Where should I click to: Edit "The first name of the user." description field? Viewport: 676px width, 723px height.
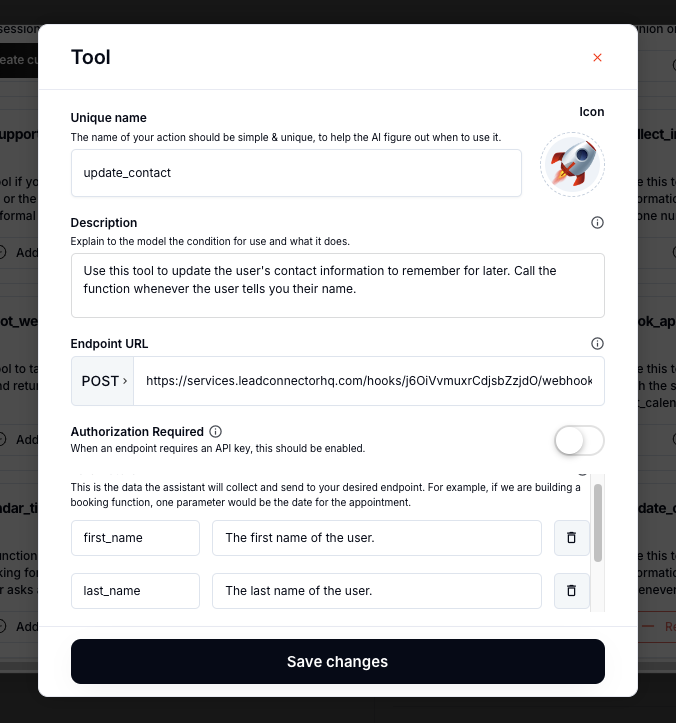[376, 538]
